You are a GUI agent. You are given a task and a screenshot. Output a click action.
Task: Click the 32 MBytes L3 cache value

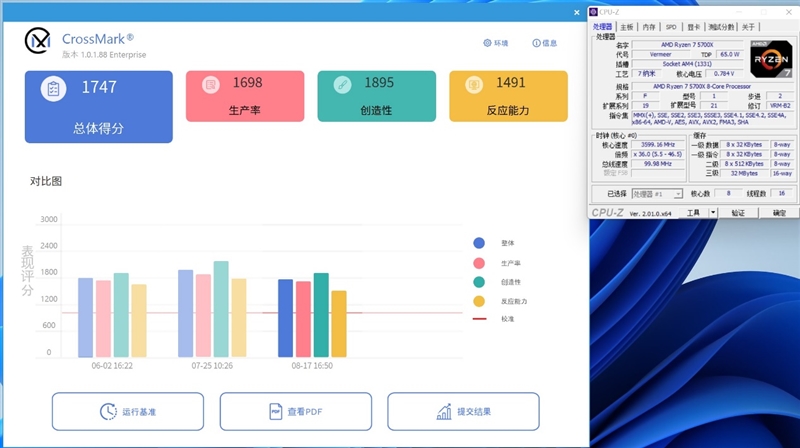[744, 173]
